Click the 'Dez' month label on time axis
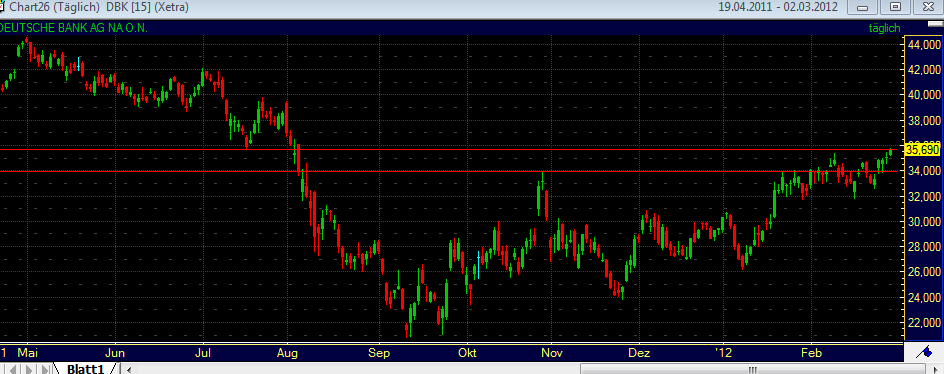 640,352
